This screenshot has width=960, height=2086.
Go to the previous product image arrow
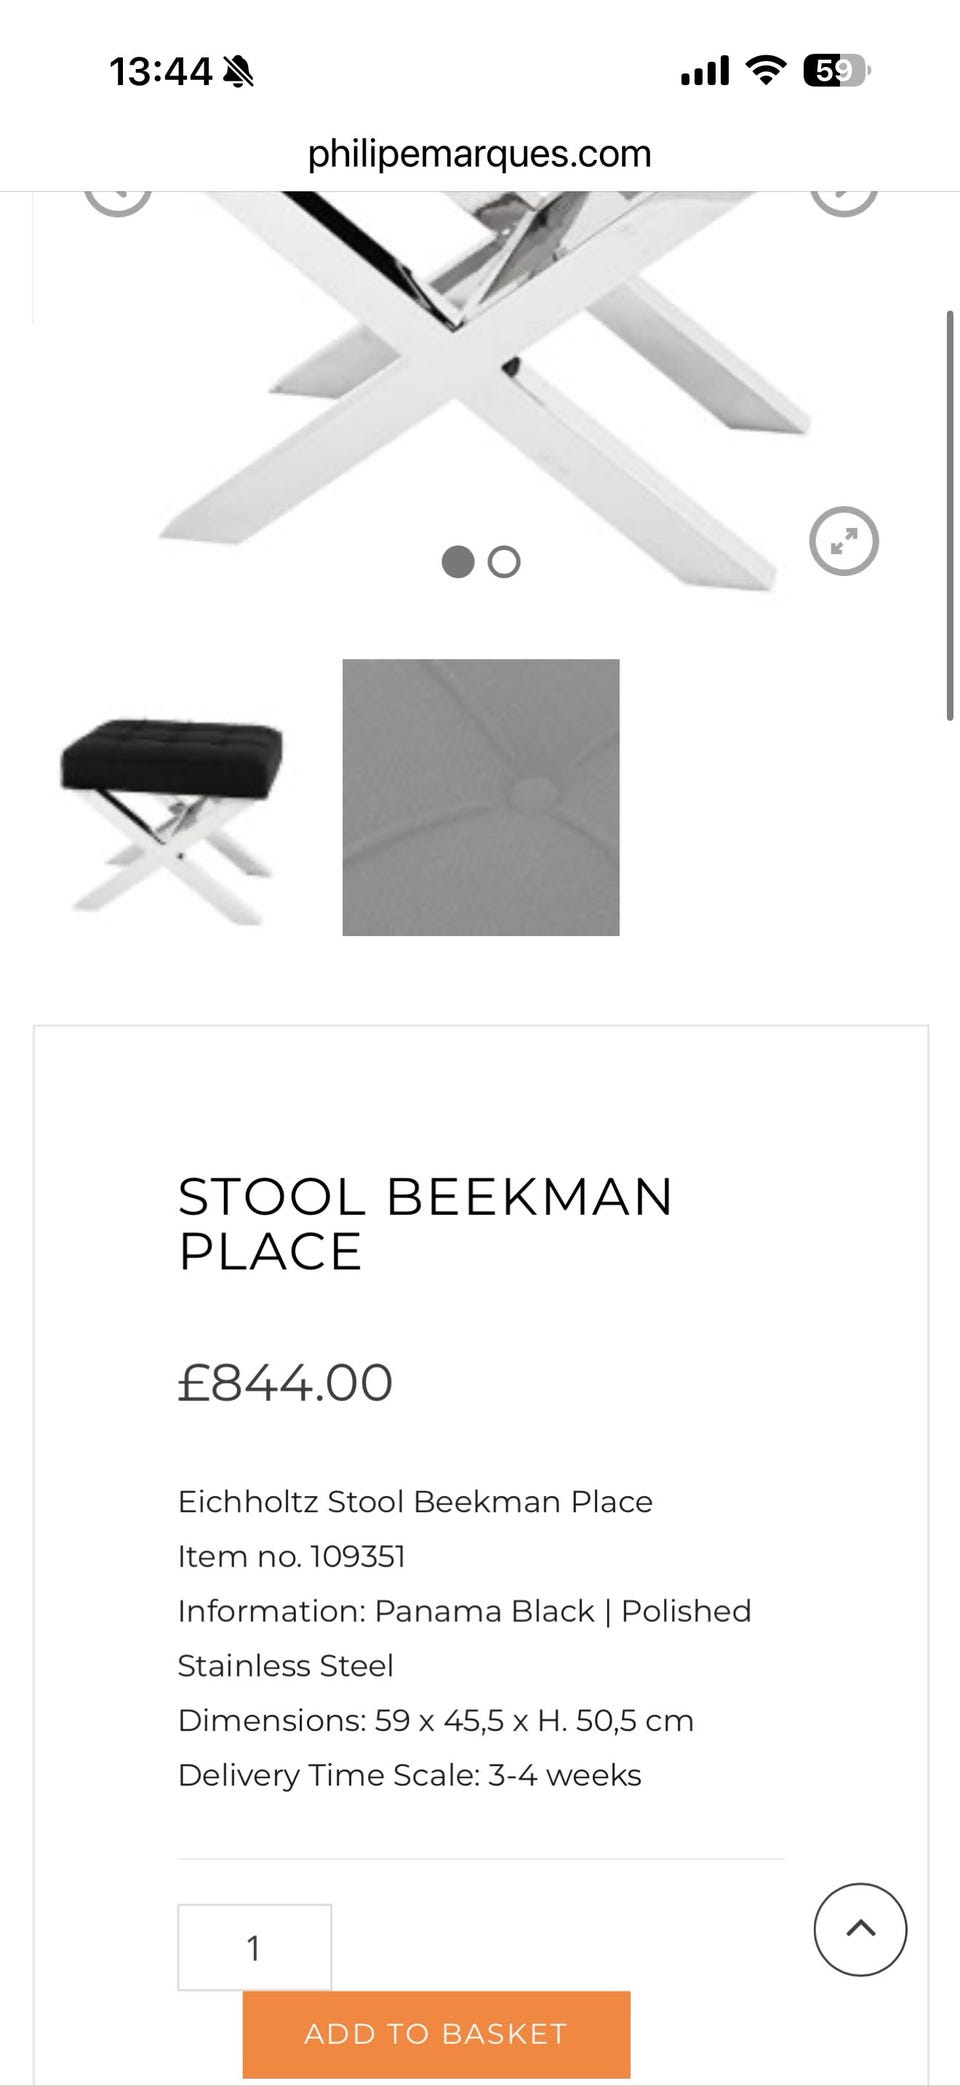pos(117,196)
